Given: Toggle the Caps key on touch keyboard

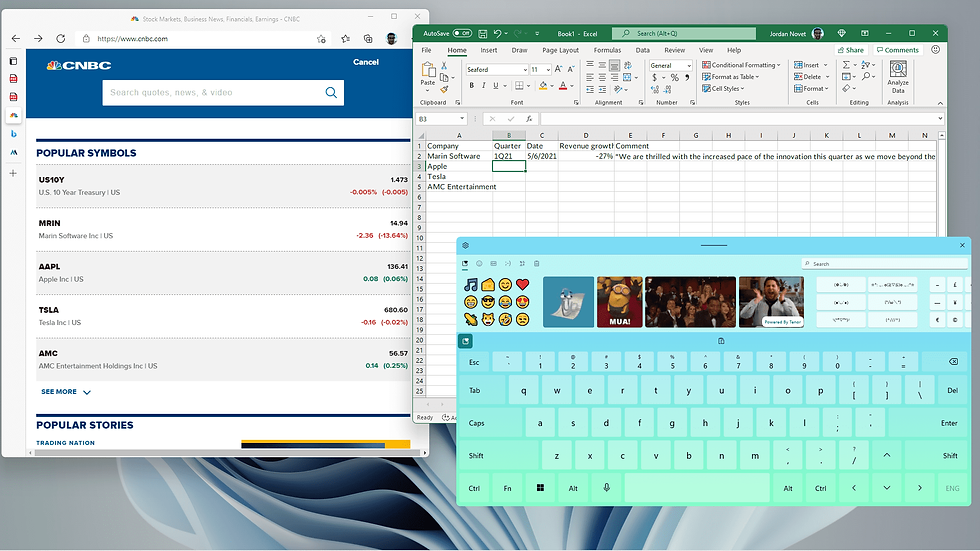Looking at the screenshot, I should click(x=490, y=423).
